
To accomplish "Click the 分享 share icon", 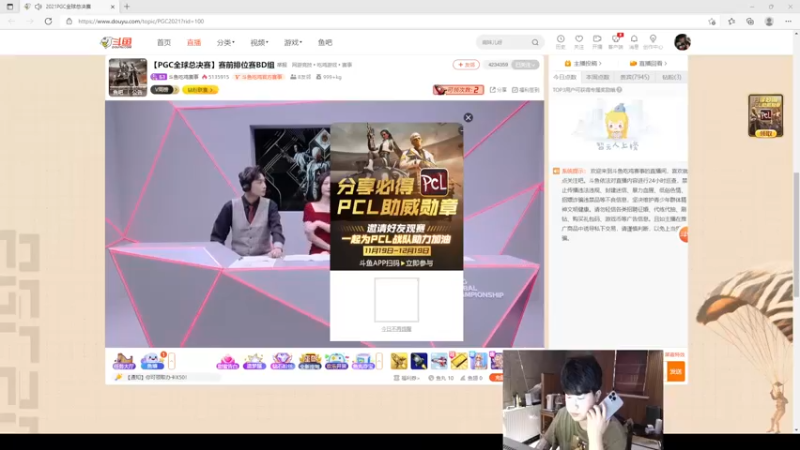I will pos(498,90).
